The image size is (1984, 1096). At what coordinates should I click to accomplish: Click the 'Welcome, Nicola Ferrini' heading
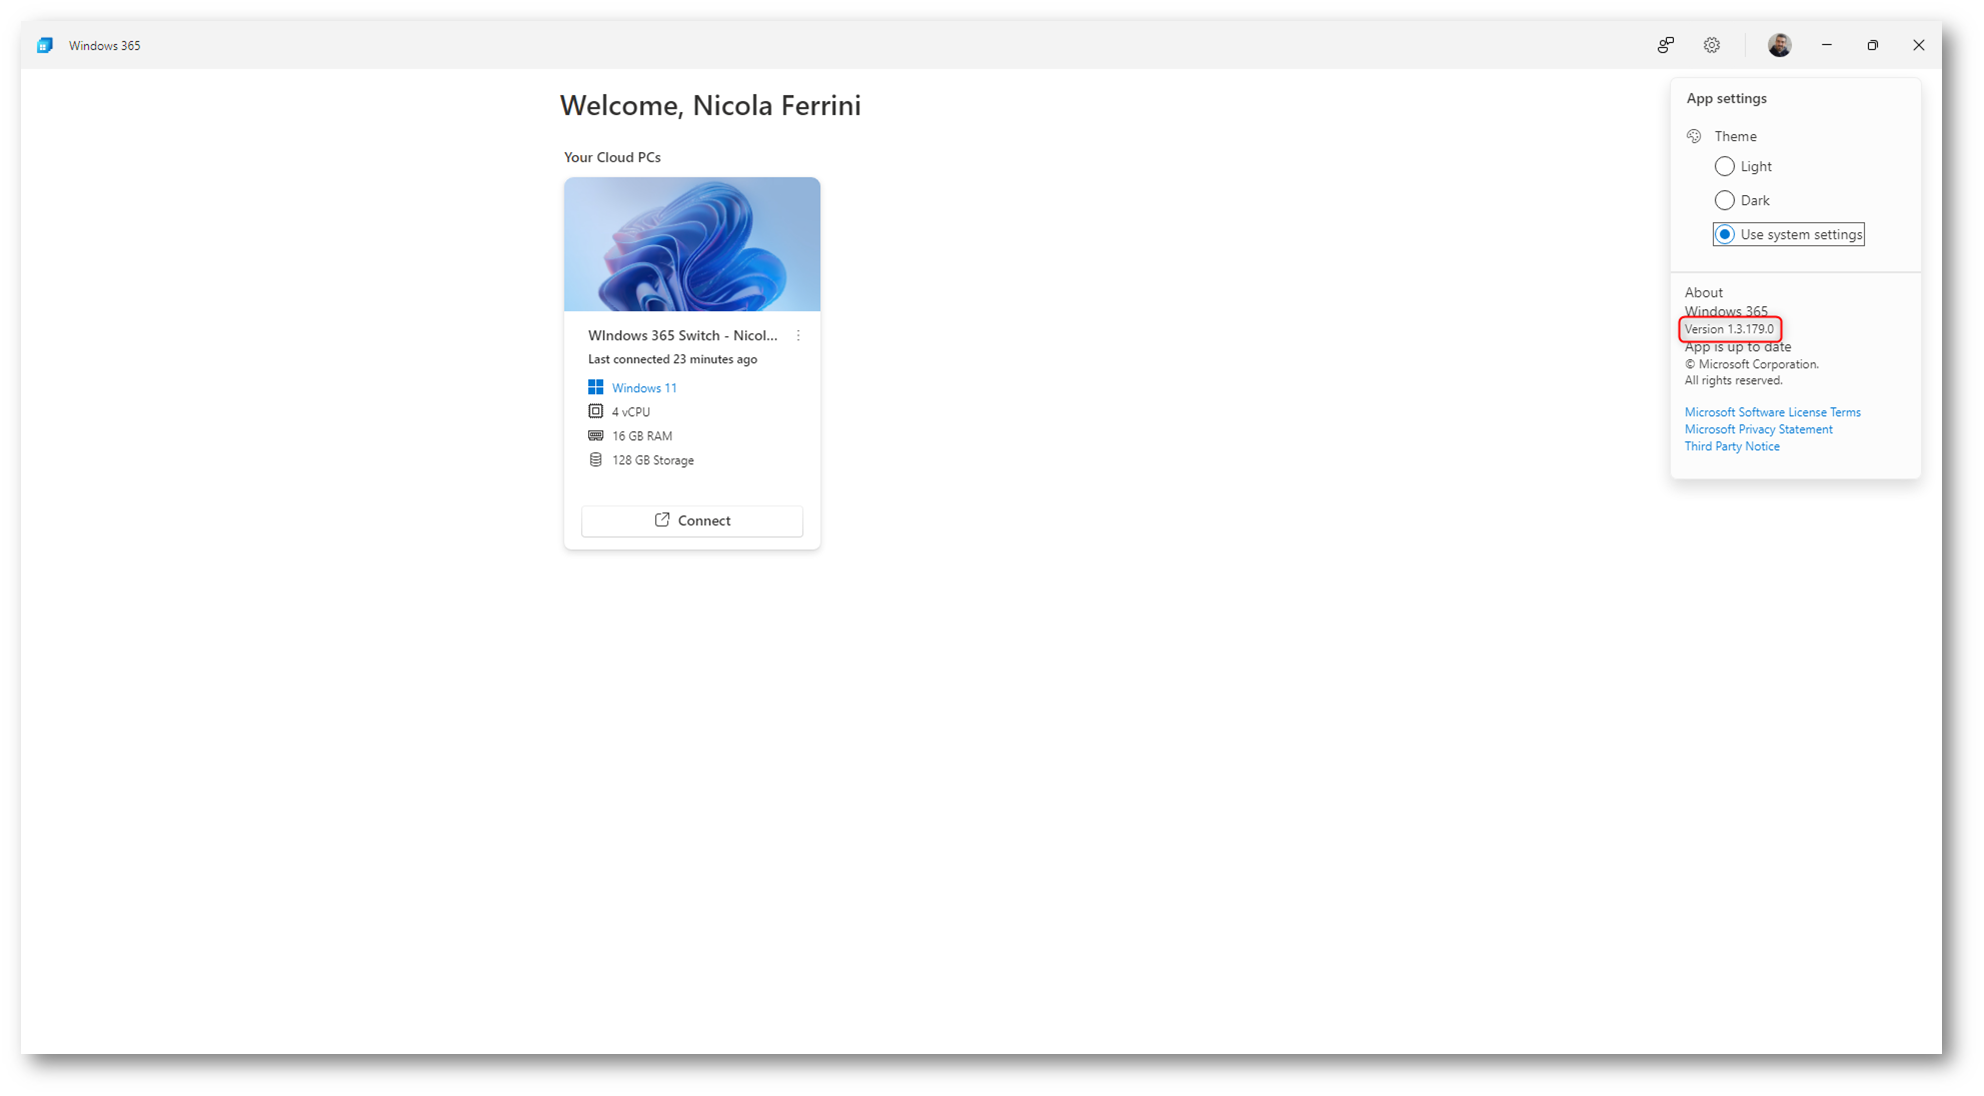(x=710, y=105)
